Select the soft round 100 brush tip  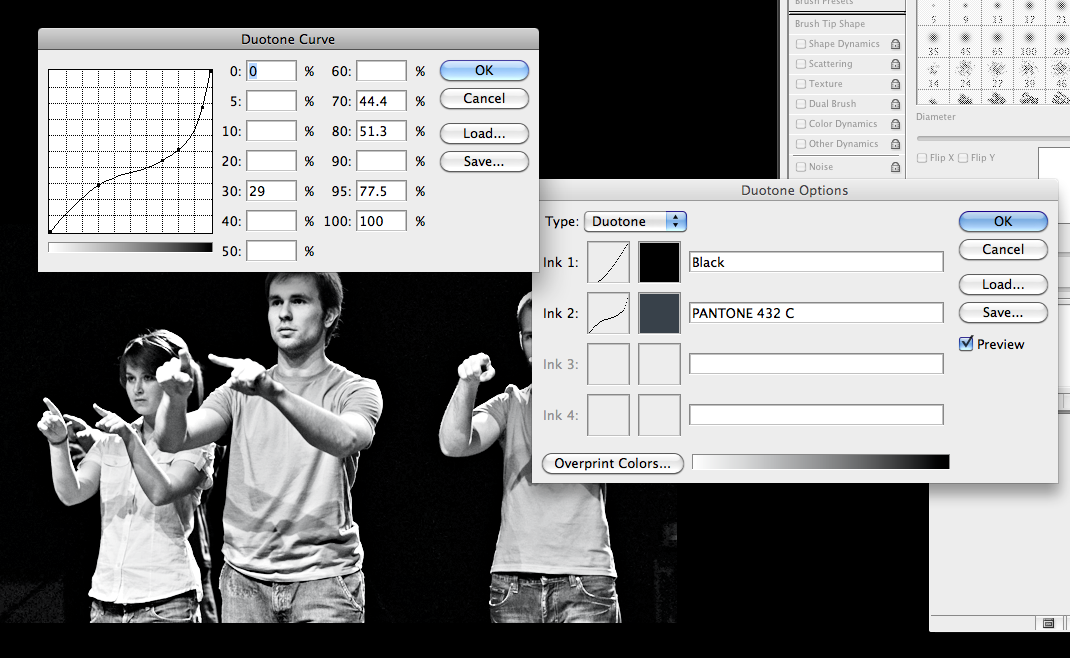coord(1028,42)
